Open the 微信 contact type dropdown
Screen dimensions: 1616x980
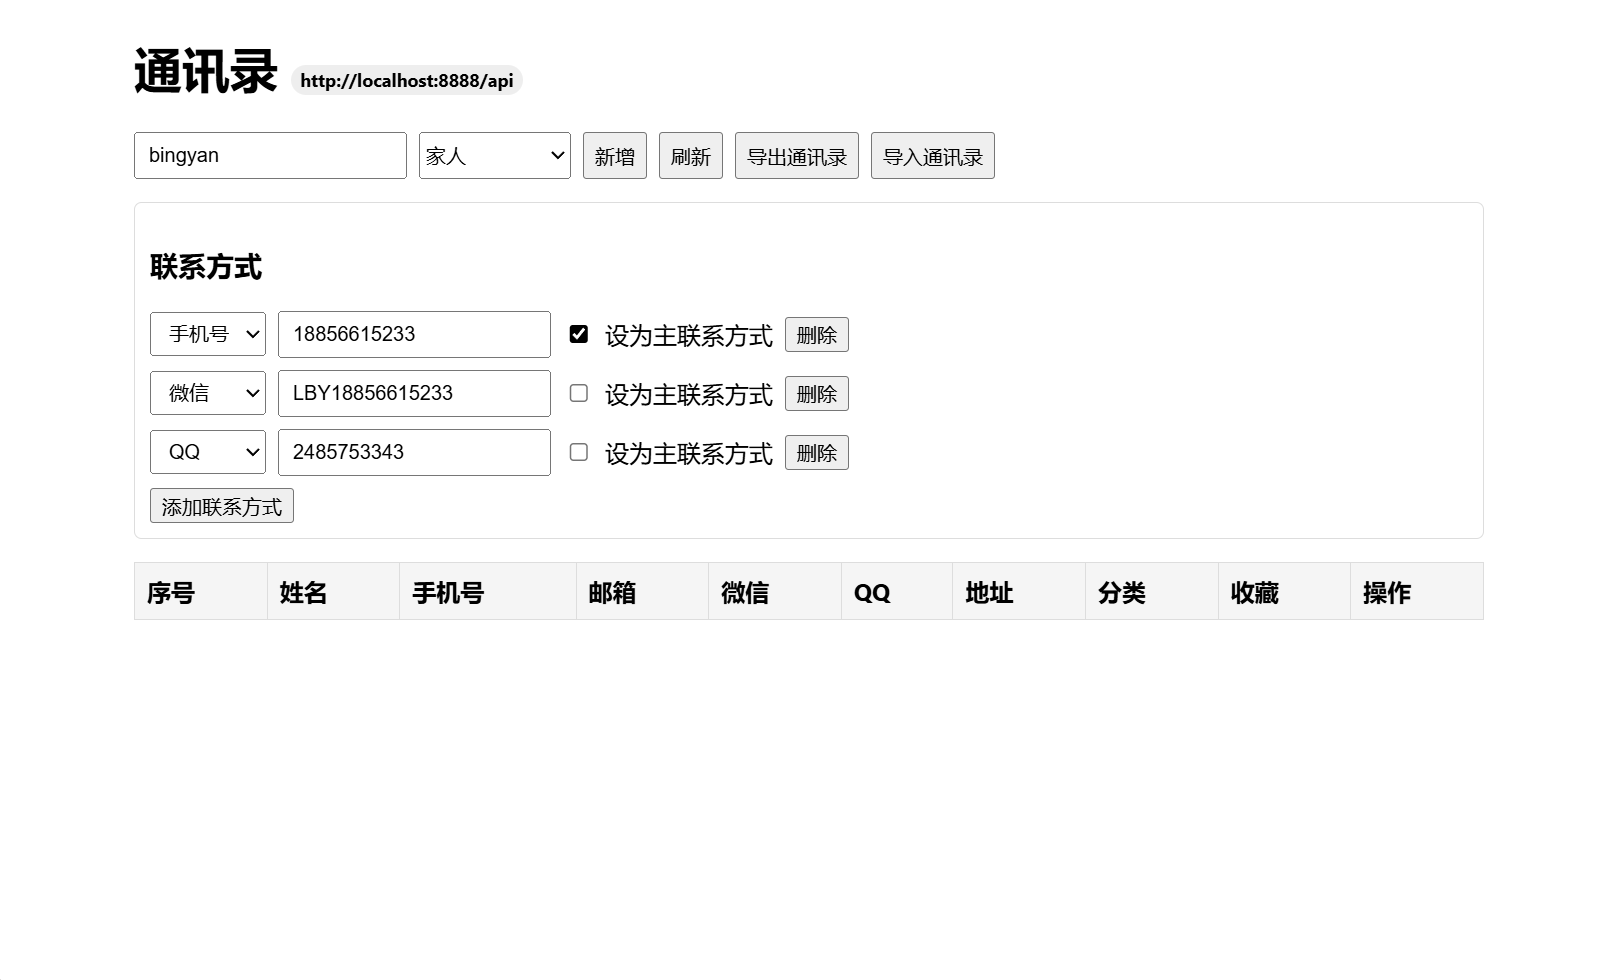coord(208,393)
